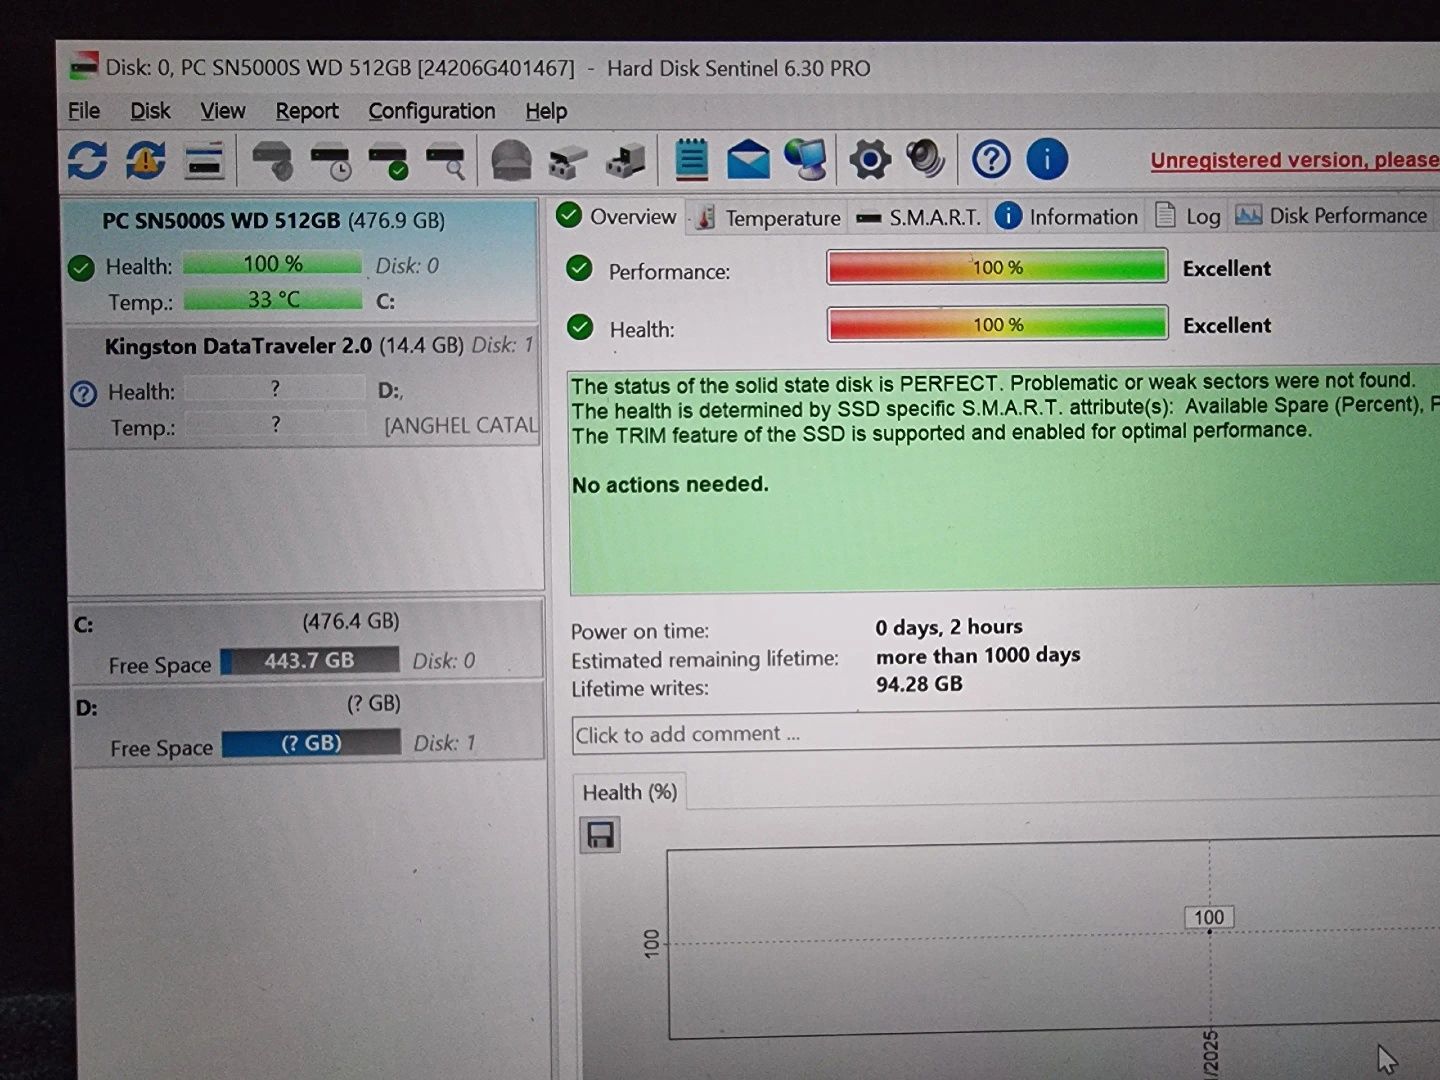Click the blue Refresh disk status toolbar icon

[x=87, y=160]
